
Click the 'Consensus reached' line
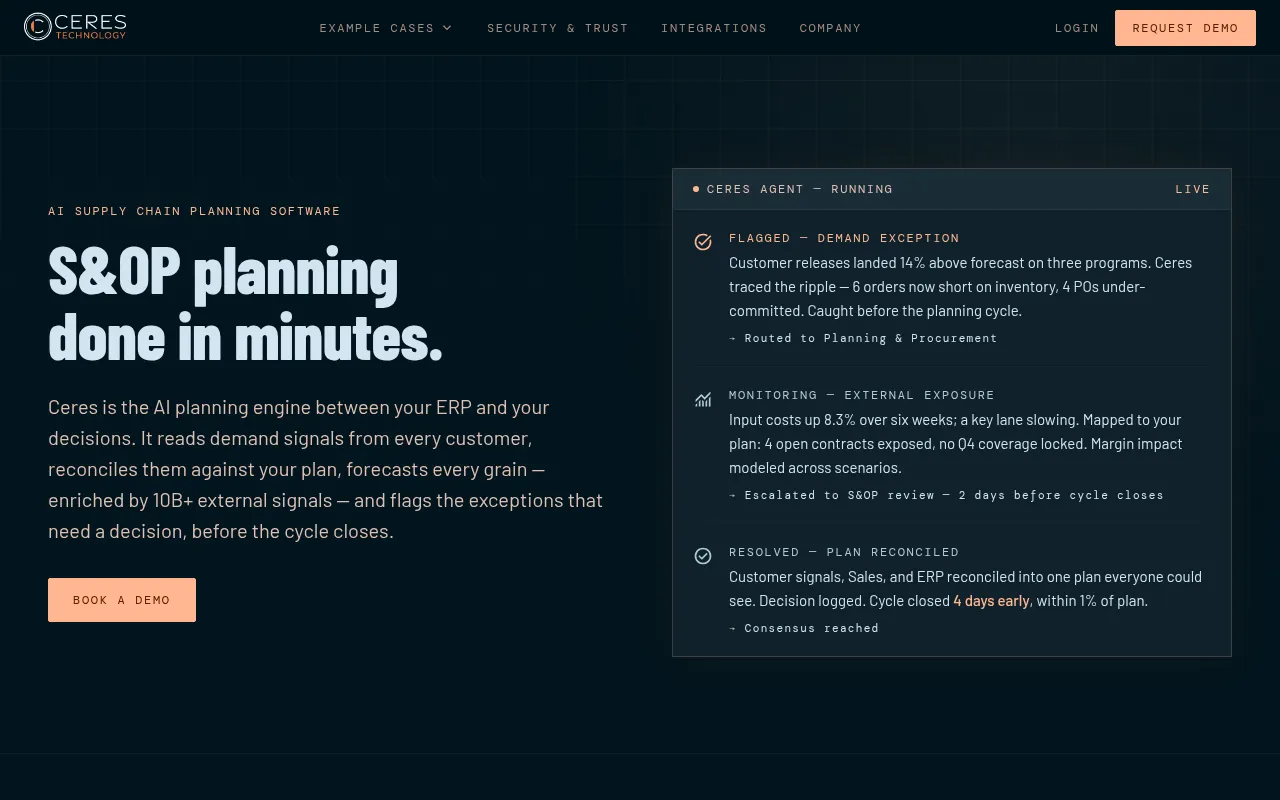click(x=804, y=628)
